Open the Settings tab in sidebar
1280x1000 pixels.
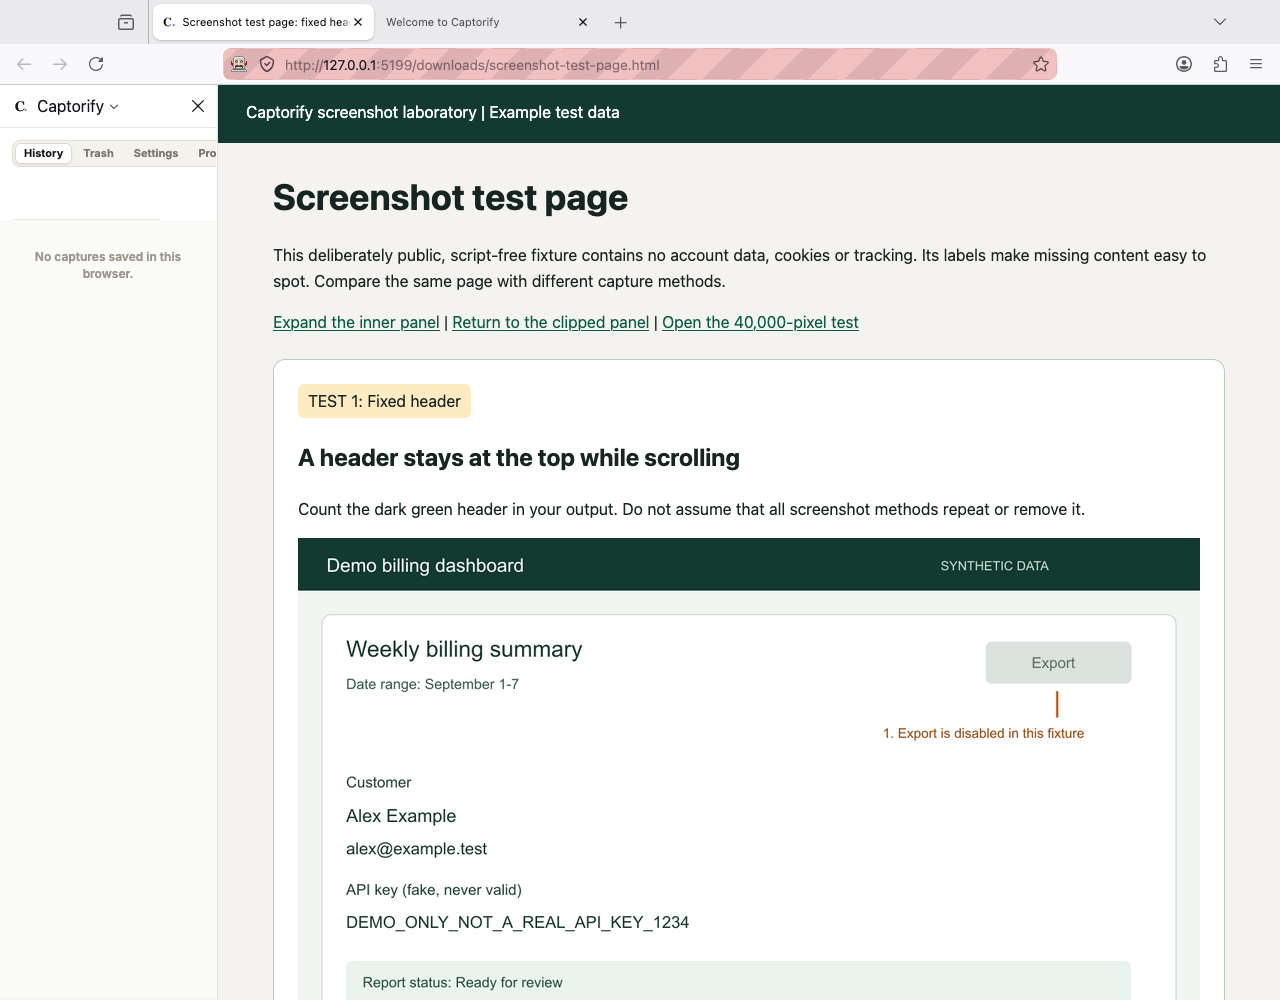tap(156, 153)
